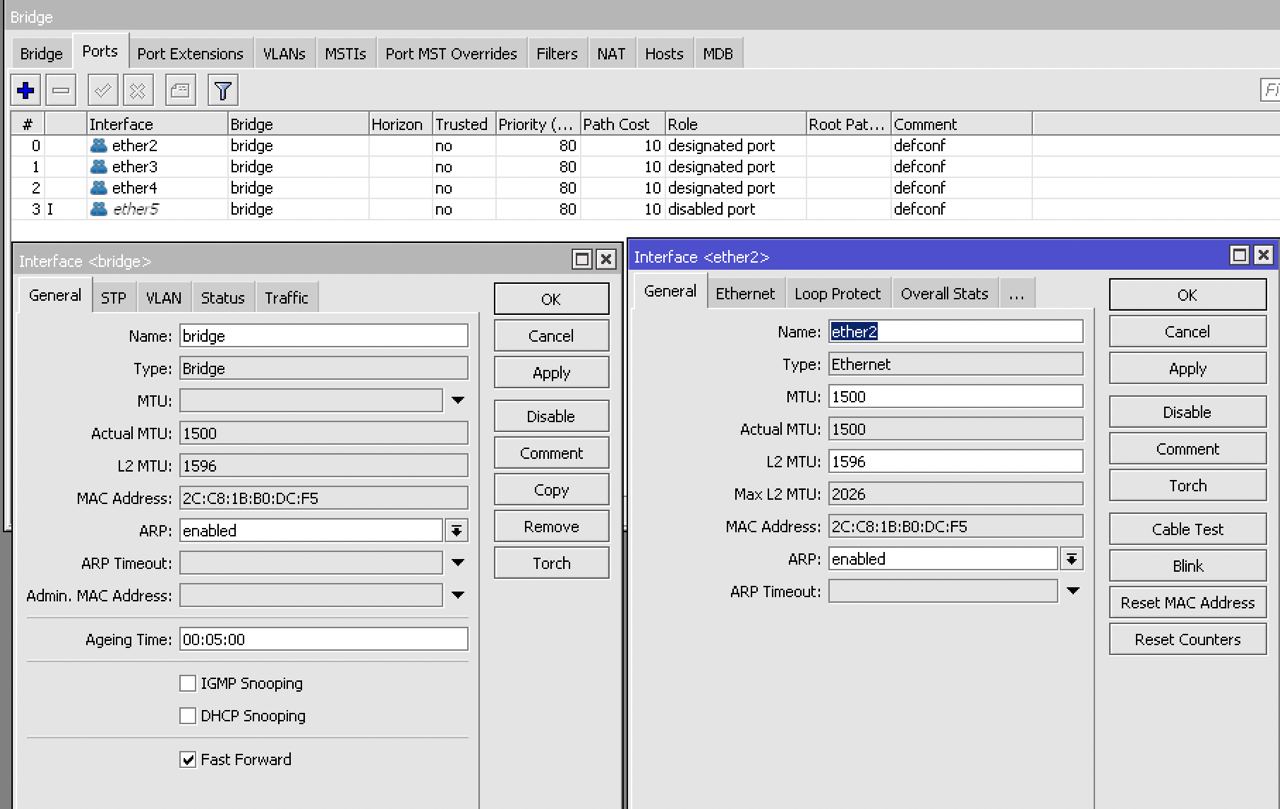Open the MDB tab
Image resolution: width=1280 pixels, height=809 pixels.
718,53
